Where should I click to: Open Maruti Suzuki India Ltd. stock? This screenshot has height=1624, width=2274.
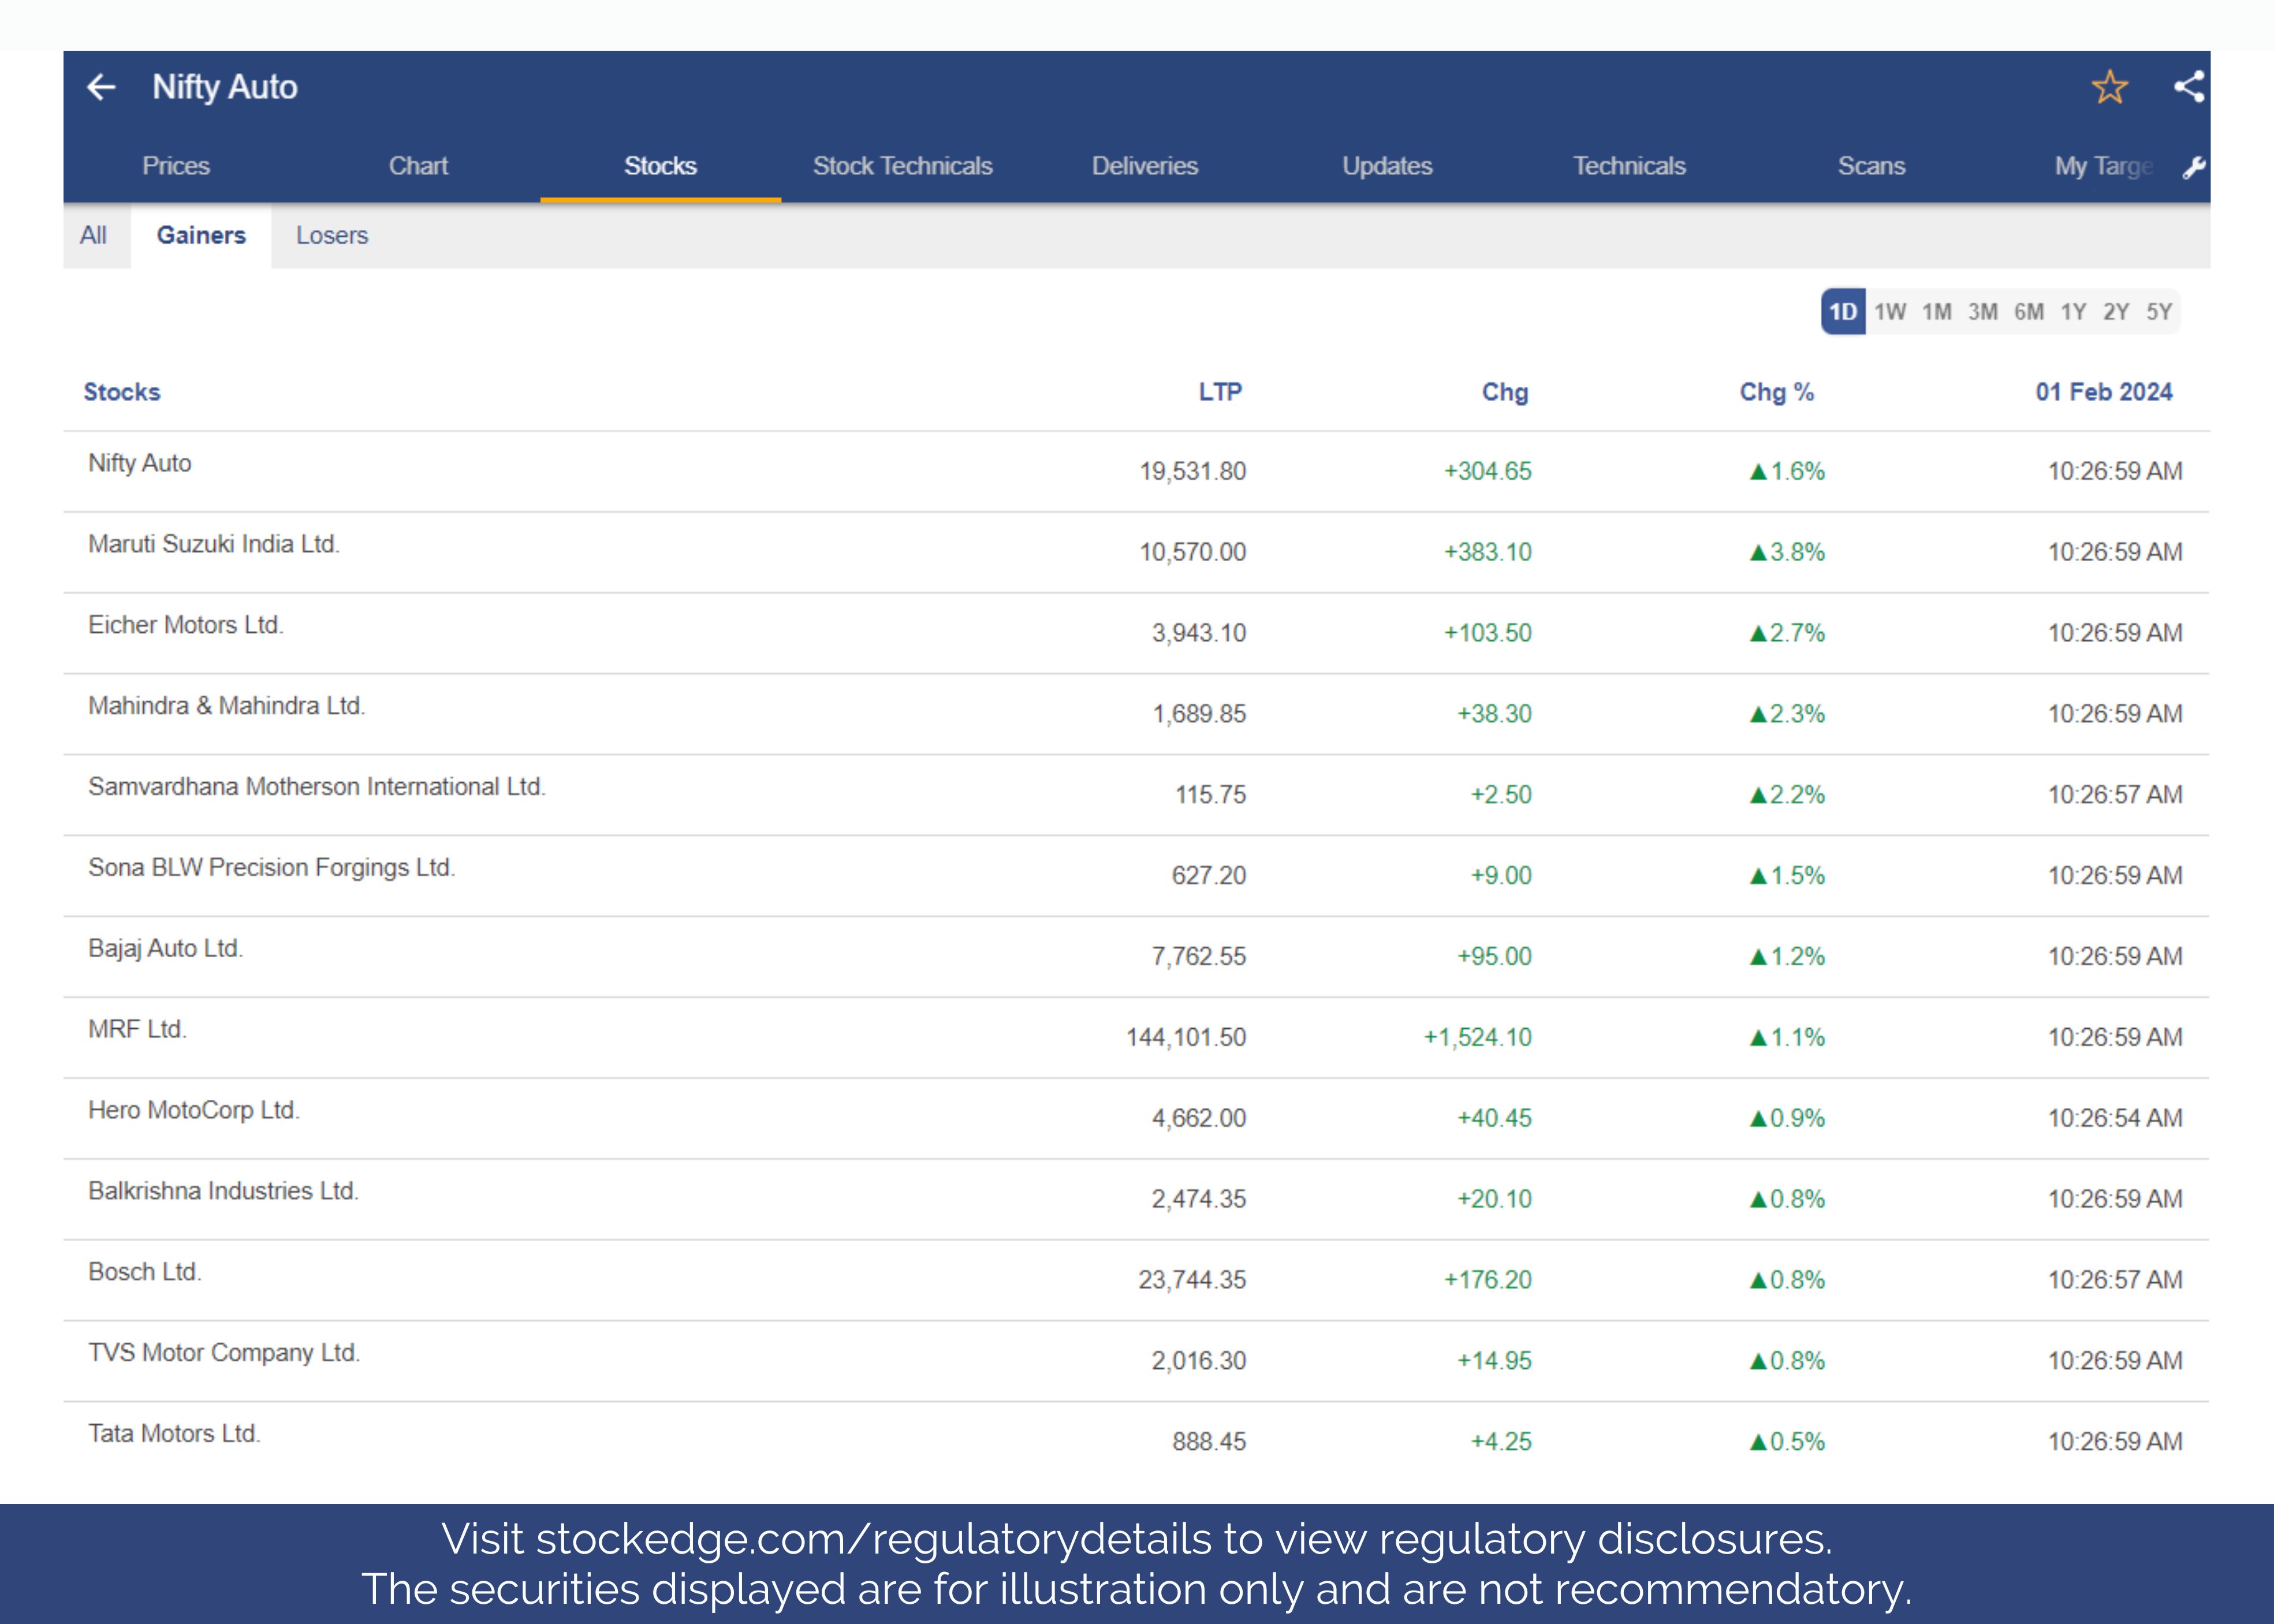pyautogui.click(x=1136, y=553)
